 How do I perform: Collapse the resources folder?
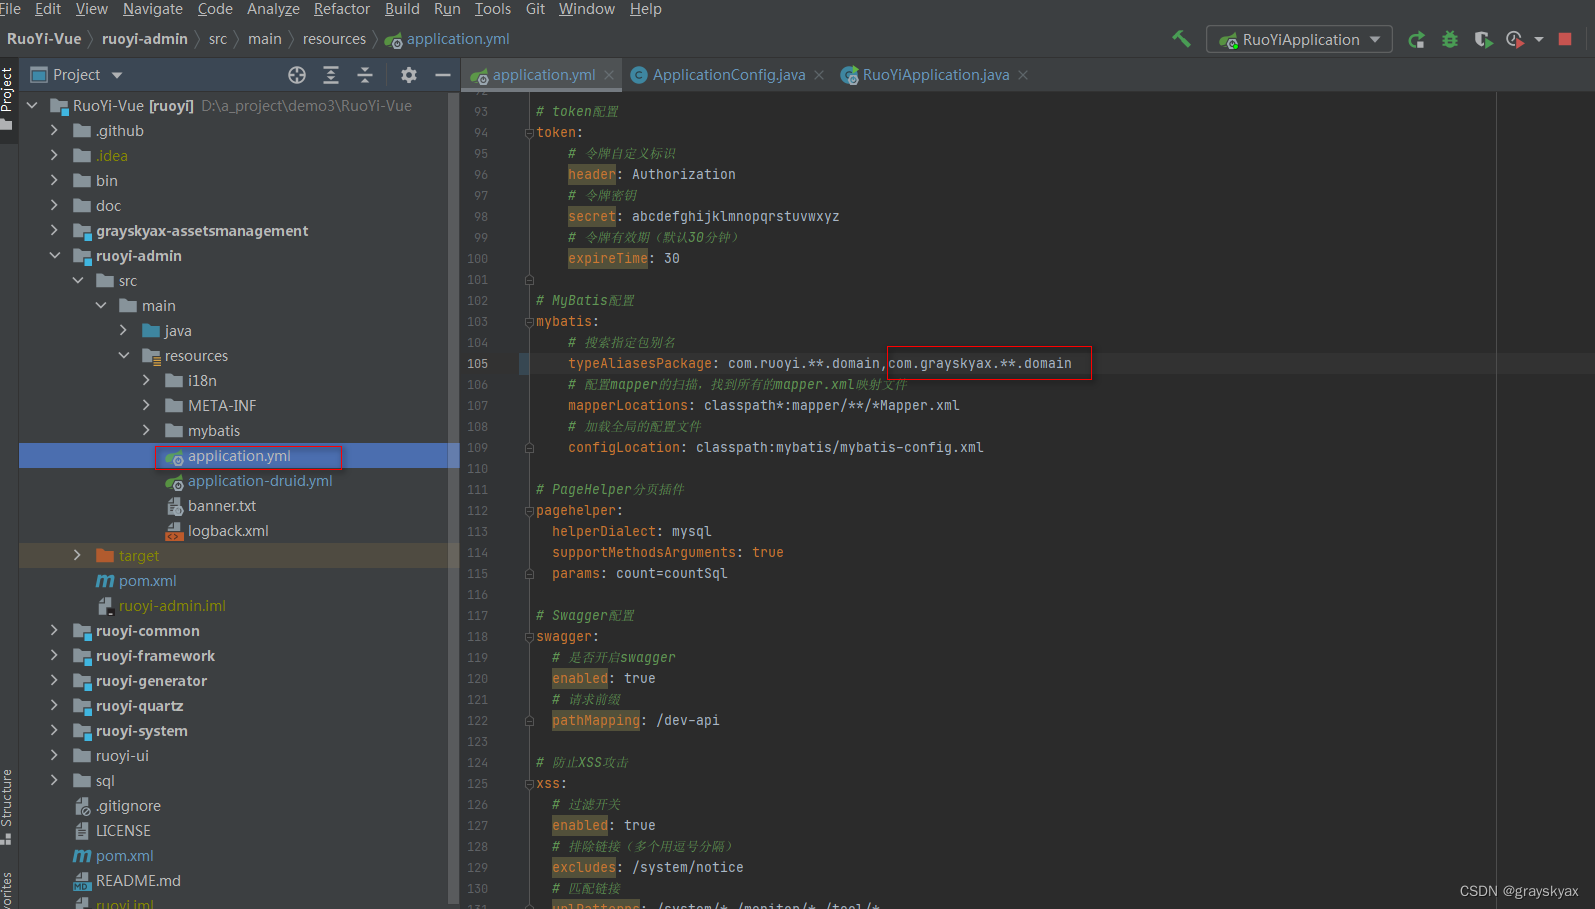[124, 355]
